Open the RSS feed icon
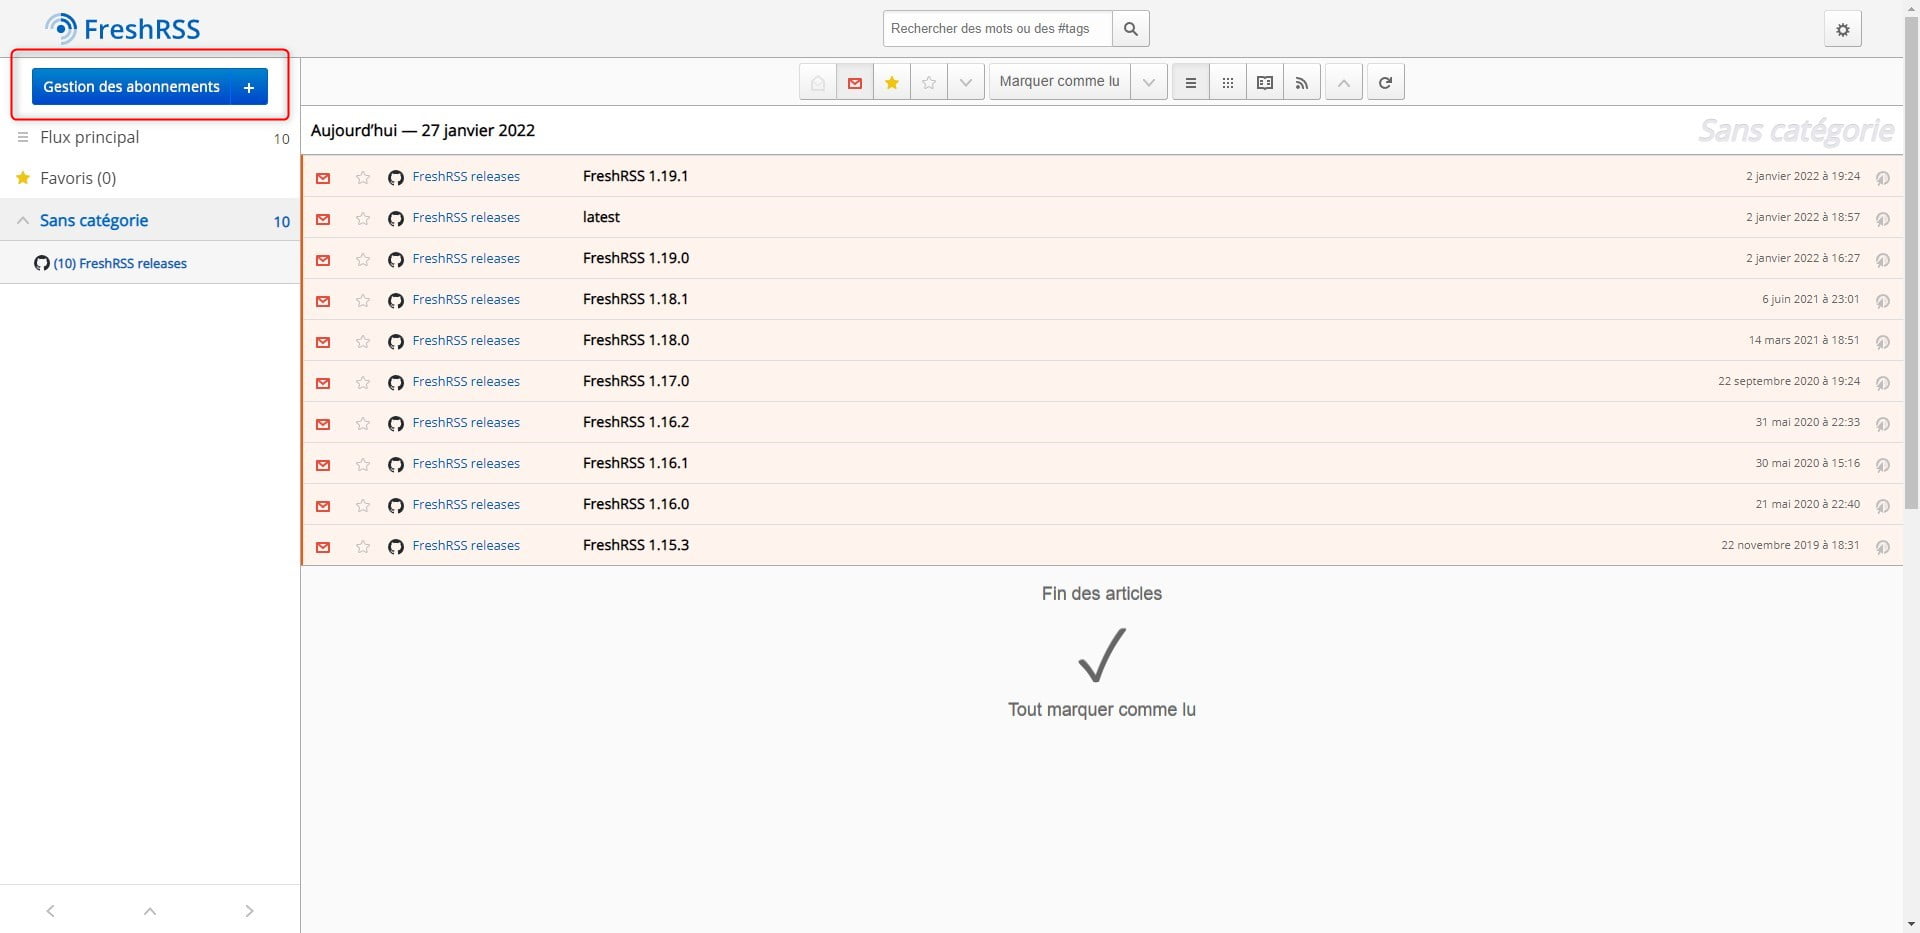 pyautogui.click(x=1301, y=82)
